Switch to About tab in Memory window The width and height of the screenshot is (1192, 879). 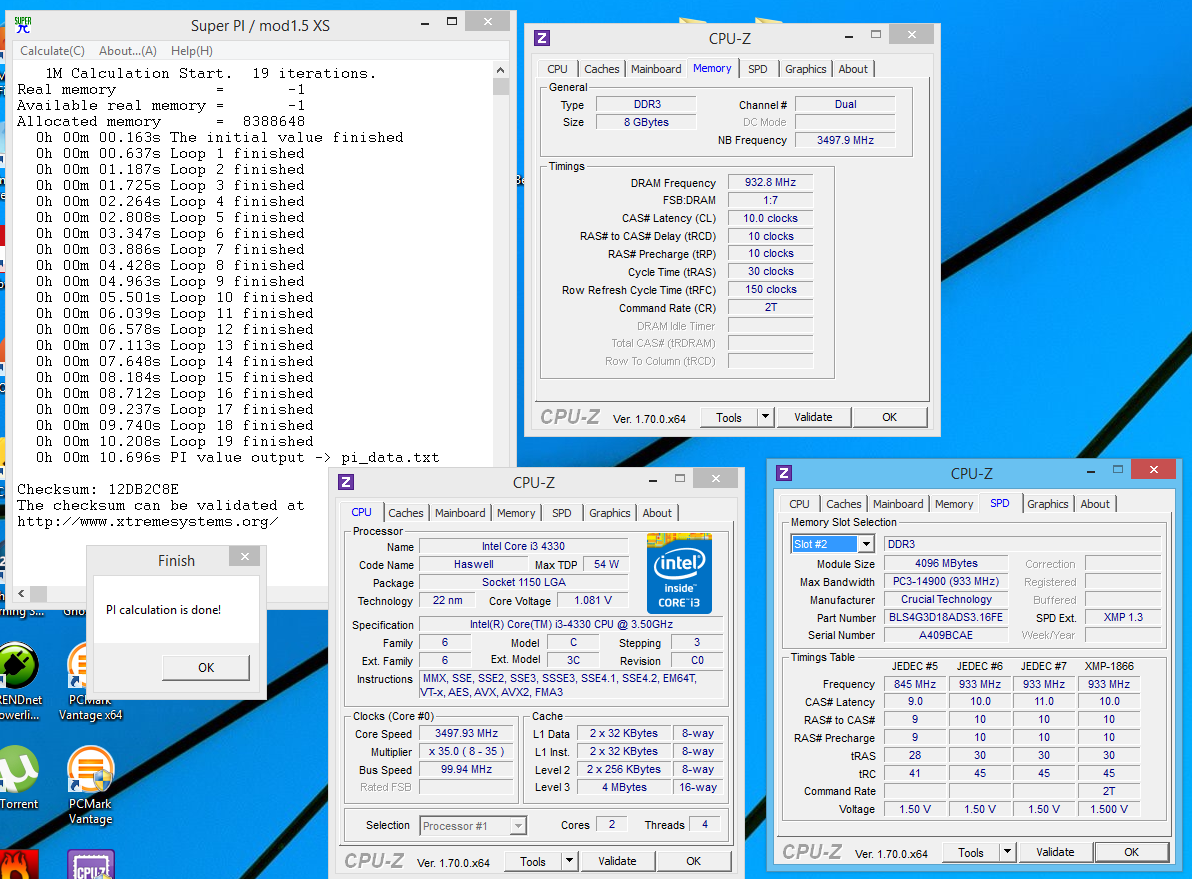[853, 68]
